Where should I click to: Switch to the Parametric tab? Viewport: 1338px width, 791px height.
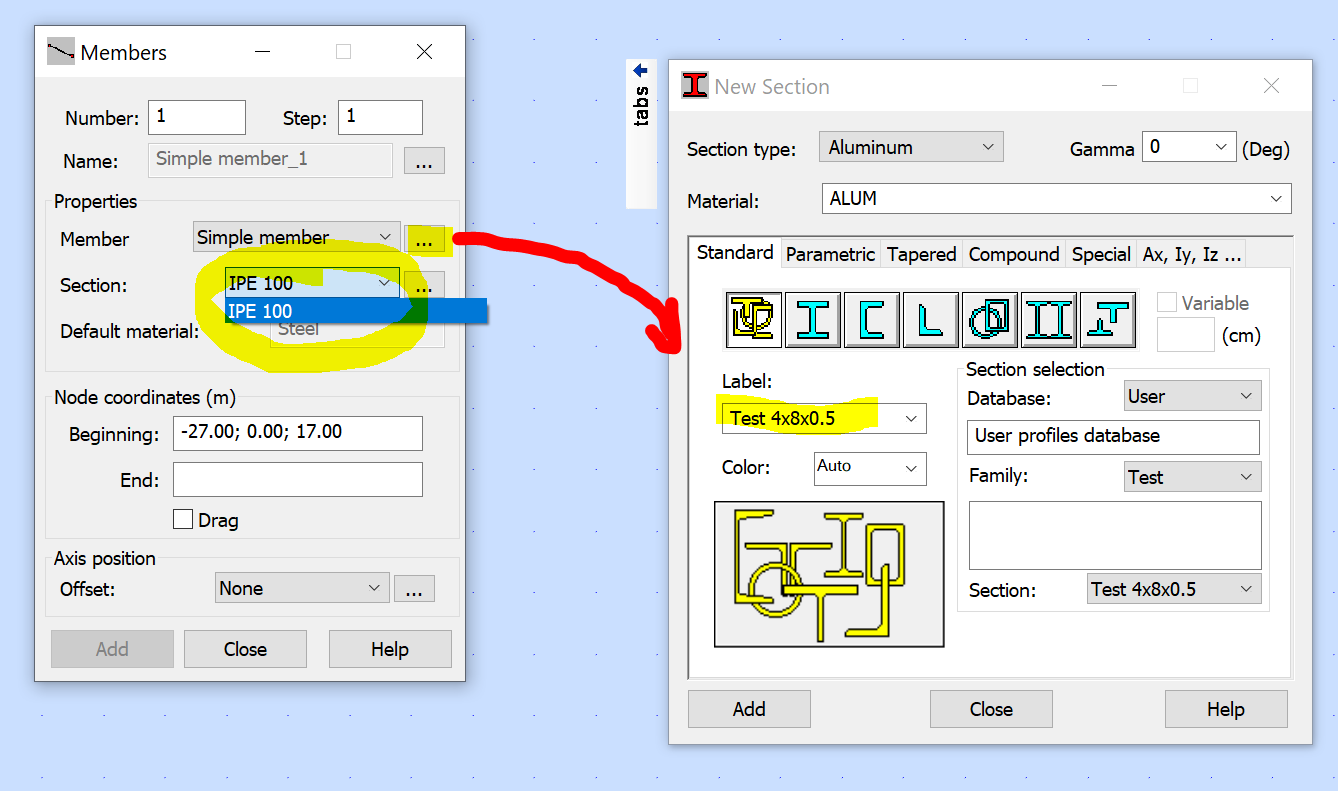click(x=830, y=254)
